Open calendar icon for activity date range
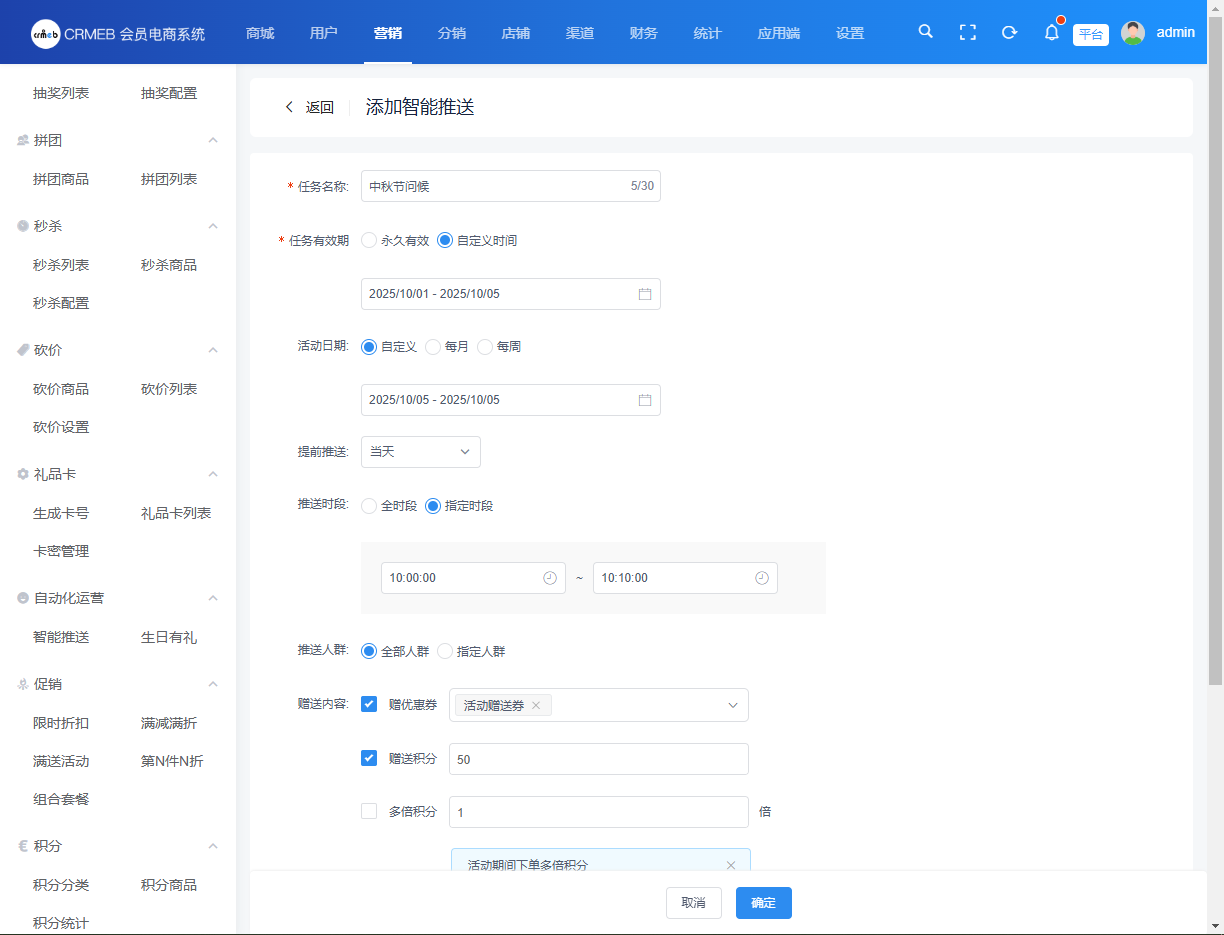Image resolution: width=1224 pixels, height=935 pixels. [645, 400]
